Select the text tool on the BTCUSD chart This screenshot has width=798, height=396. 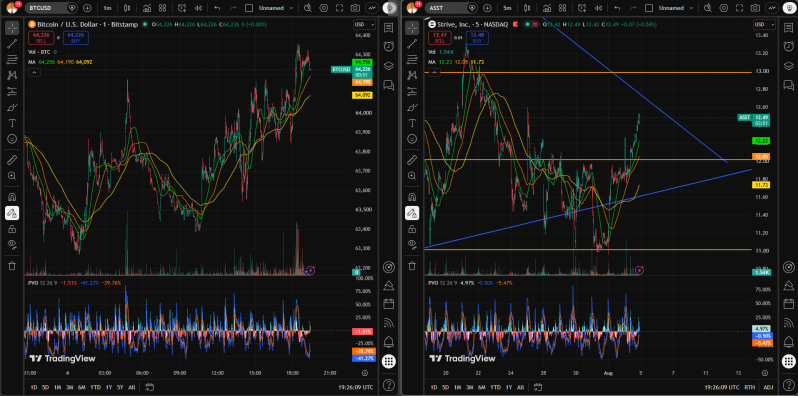12,123
